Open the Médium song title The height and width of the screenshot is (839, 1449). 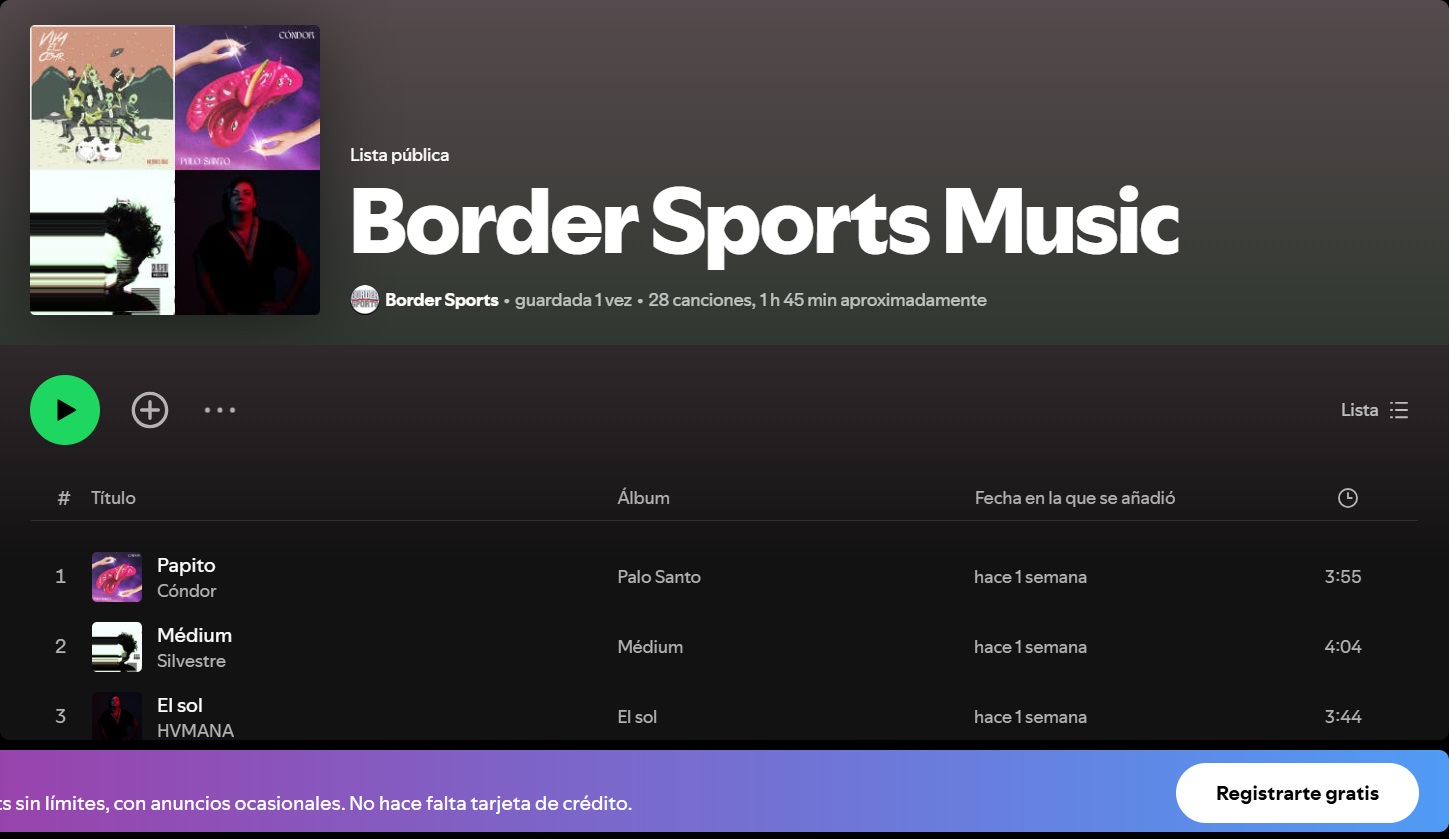click(194, 635)
